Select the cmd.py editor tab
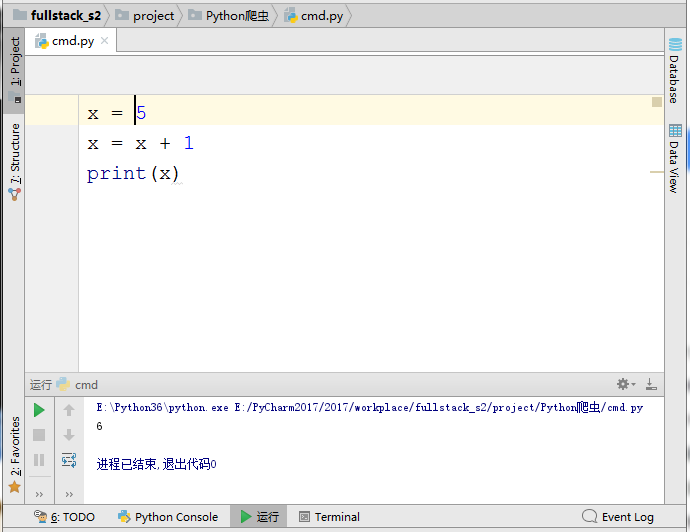 click(71, 41)
